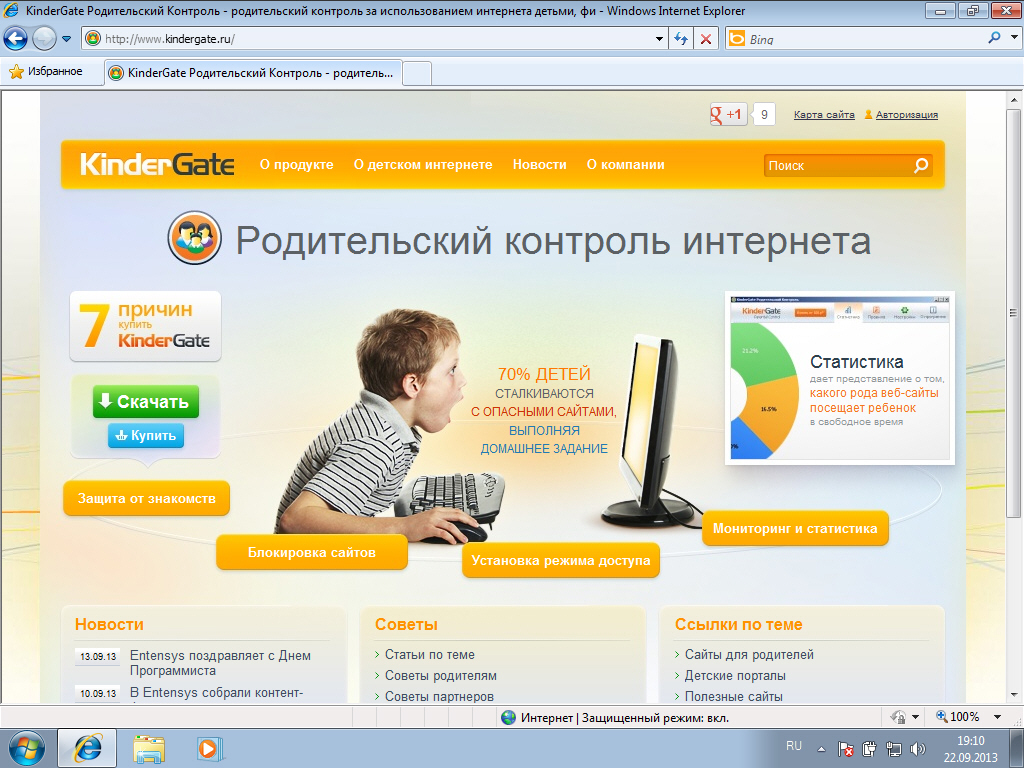Click the RU language indicator
This screenshot has width=1024, height=768.
(793, 746)
